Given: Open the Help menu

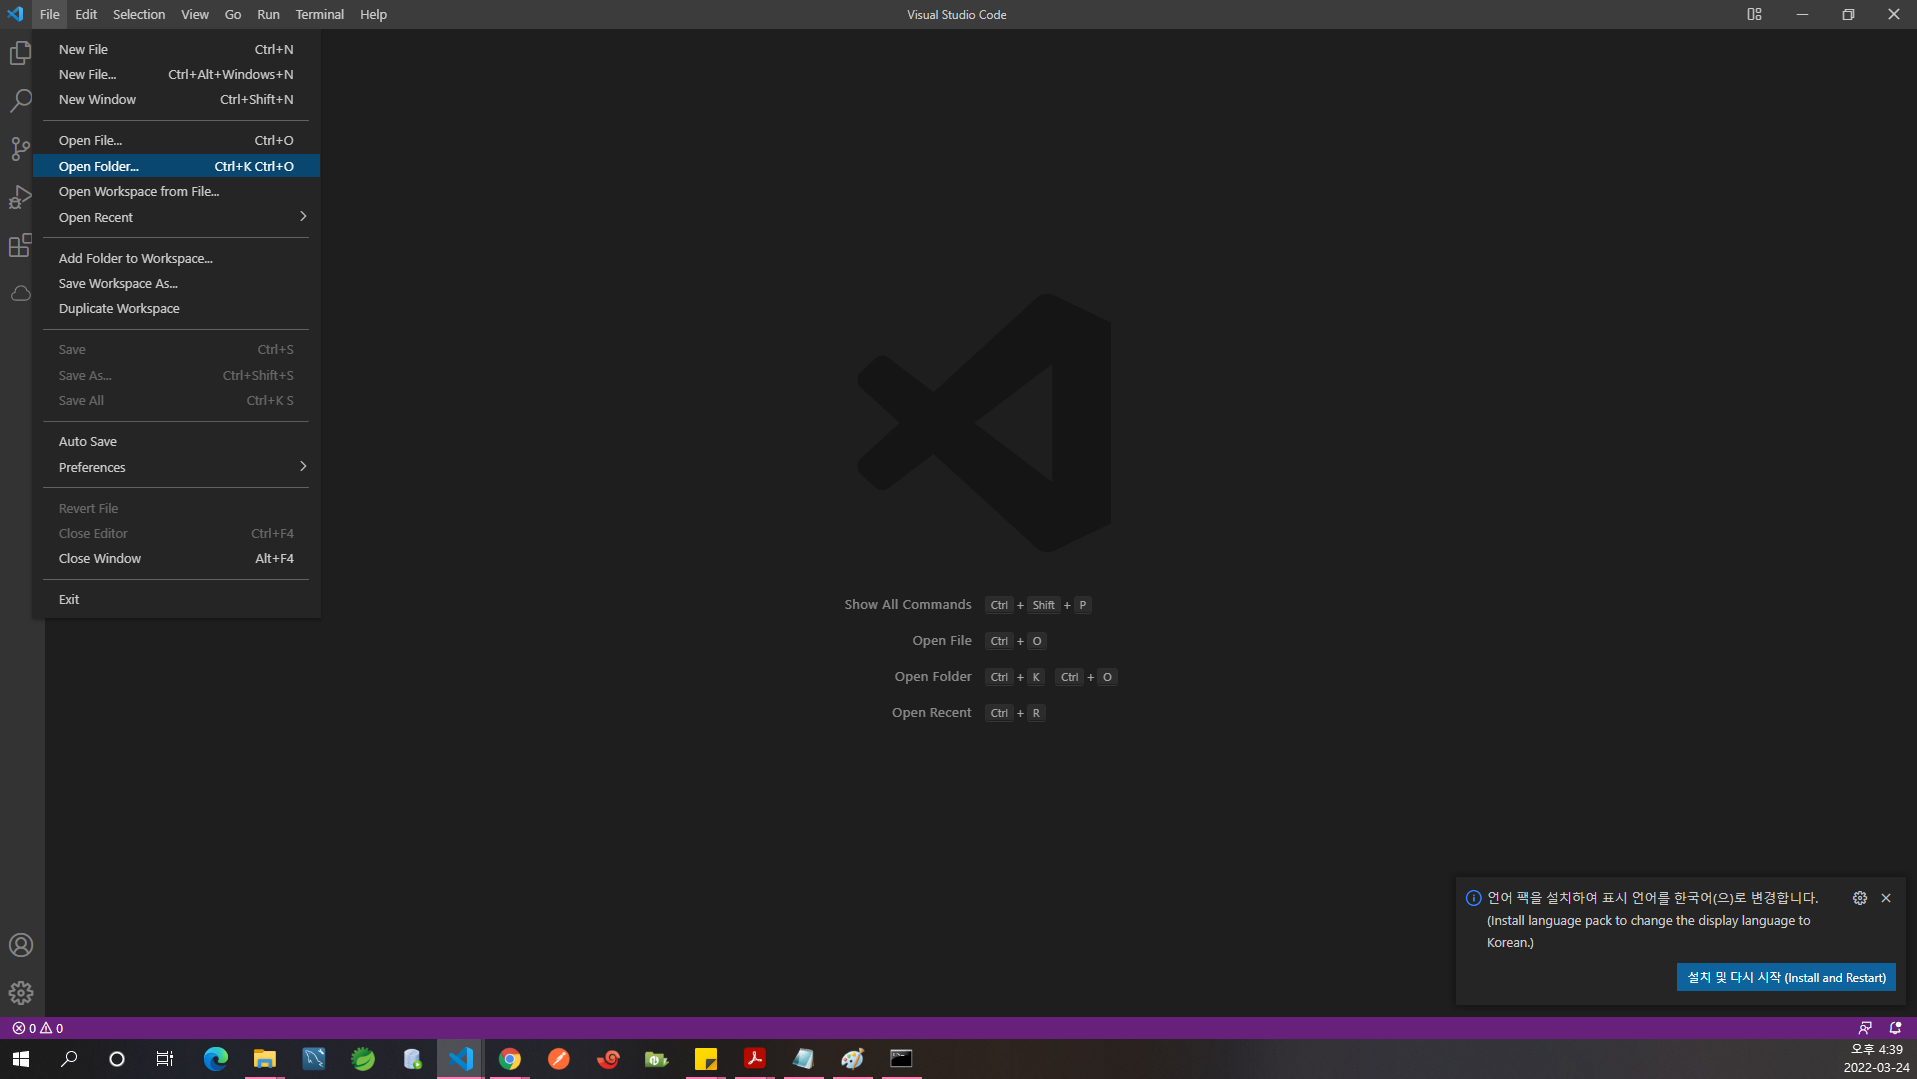Looking at the screenshot, I should click(x=373, y=14).
